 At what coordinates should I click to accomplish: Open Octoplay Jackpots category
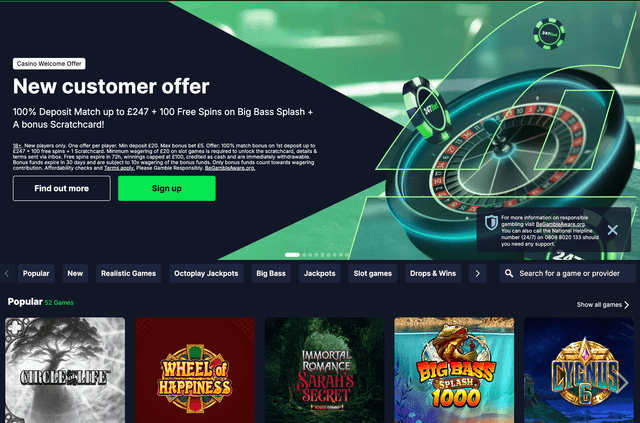[x=206, y=273]
